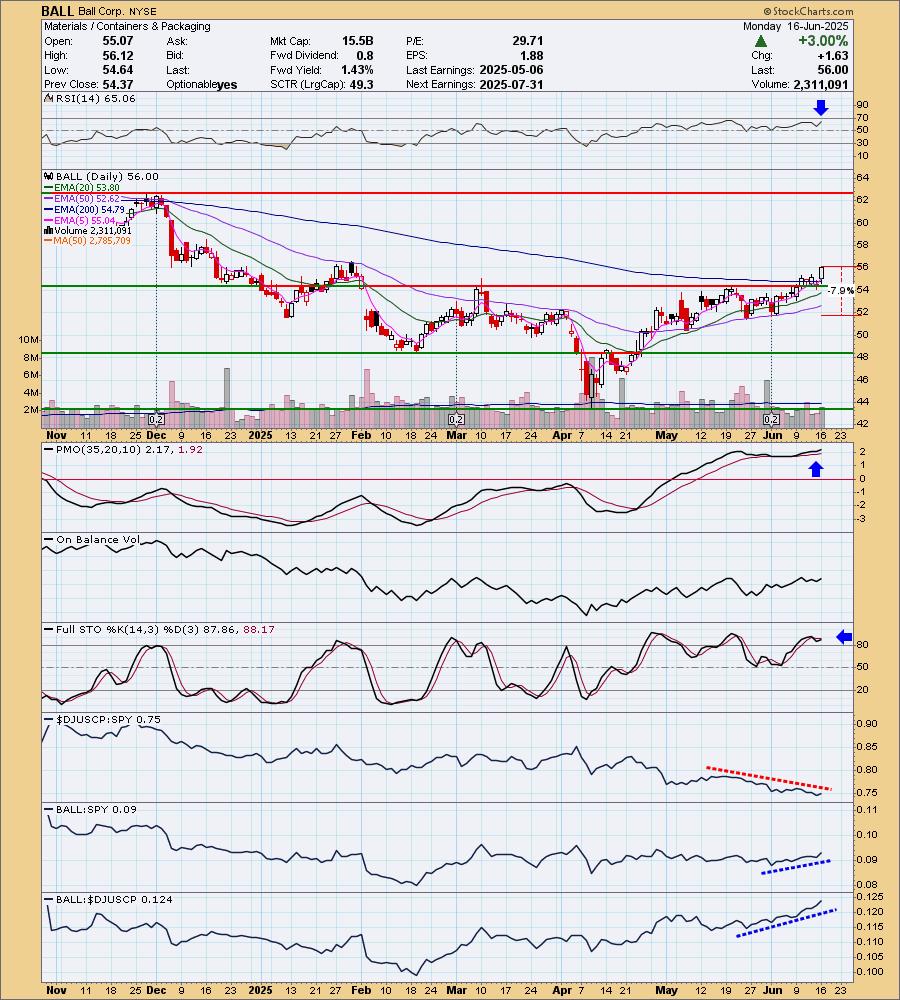
Task: Open the StockCharts.com copyright link
Action: [x=808, y=11]
